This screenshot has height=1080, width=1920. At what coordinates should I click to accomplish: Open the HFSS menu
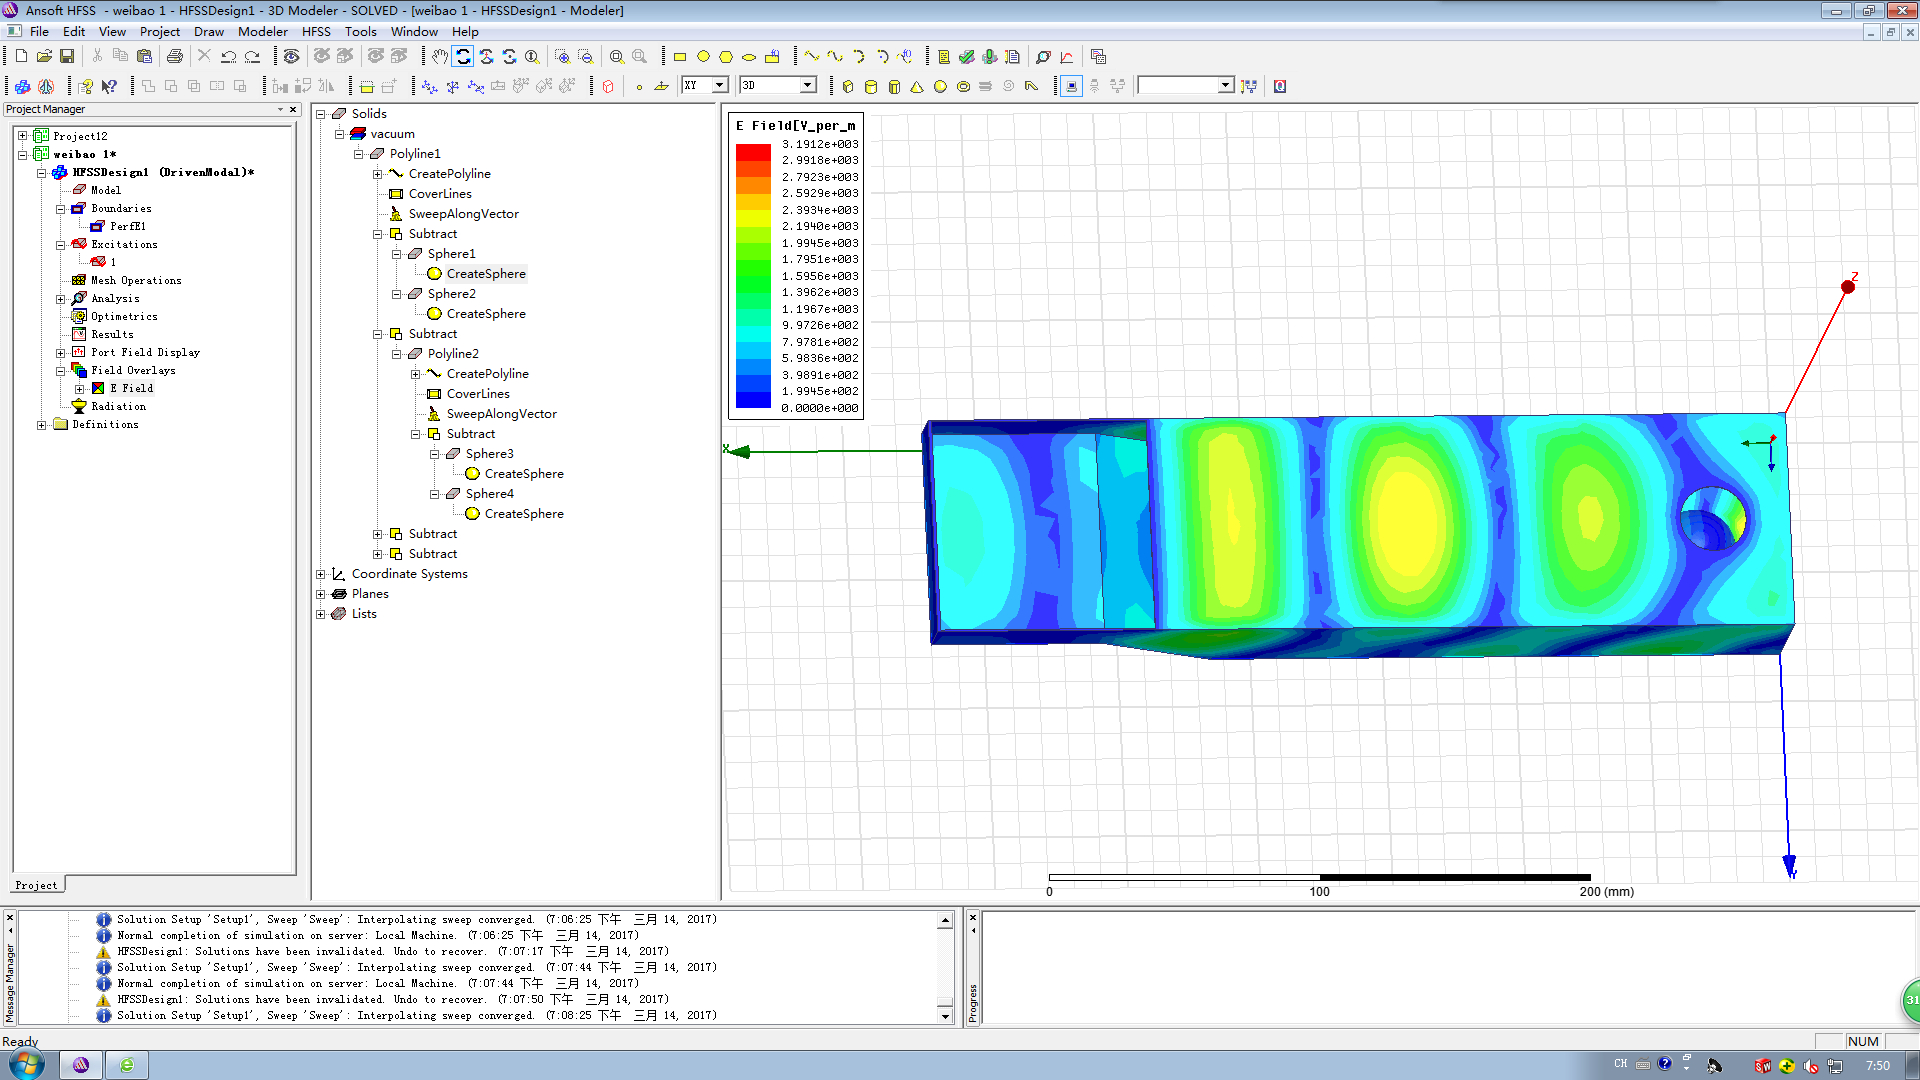tap(316, 31)
